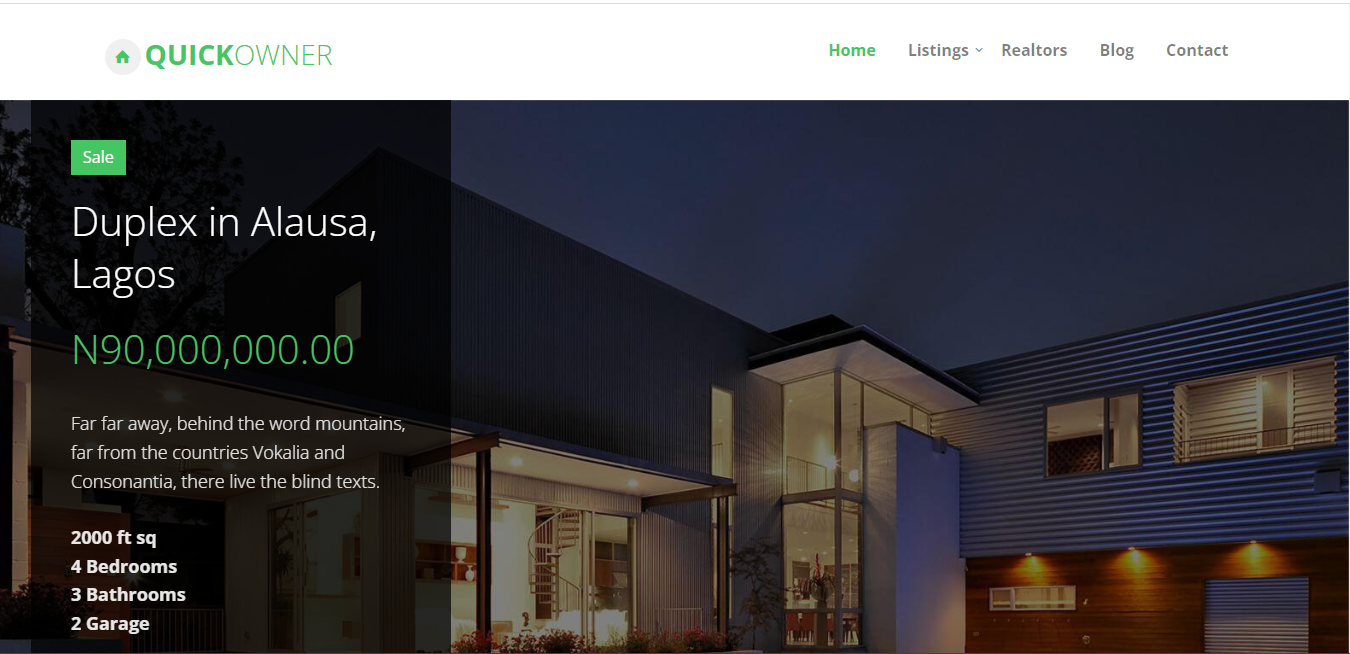Open the Blog page link
This screenshot has height=654, width=1350.
[x=1117, y=50]
